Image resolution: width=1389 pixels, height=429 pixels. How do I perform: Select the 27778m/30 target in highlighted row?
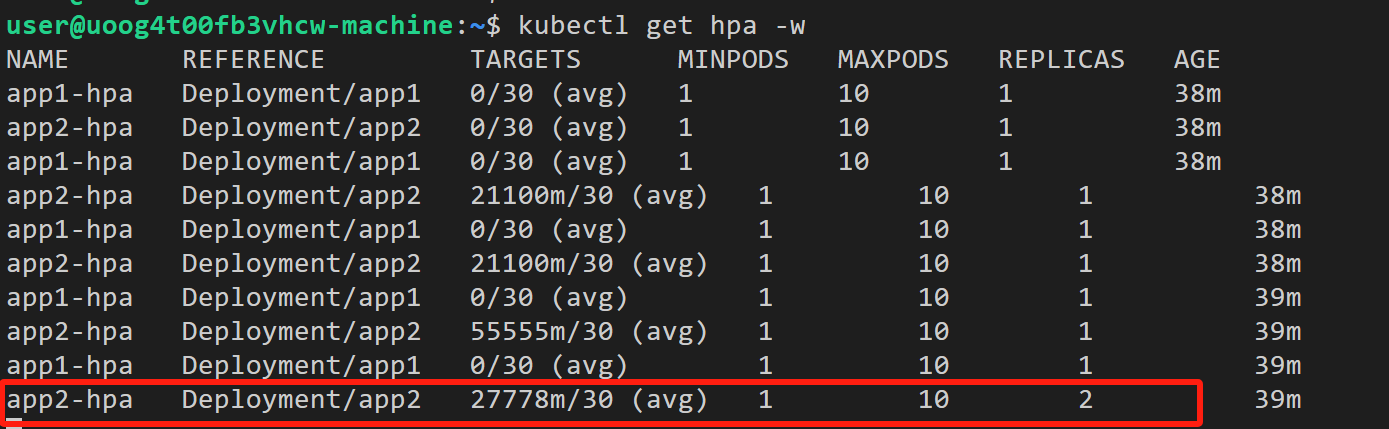click(549, 401)
